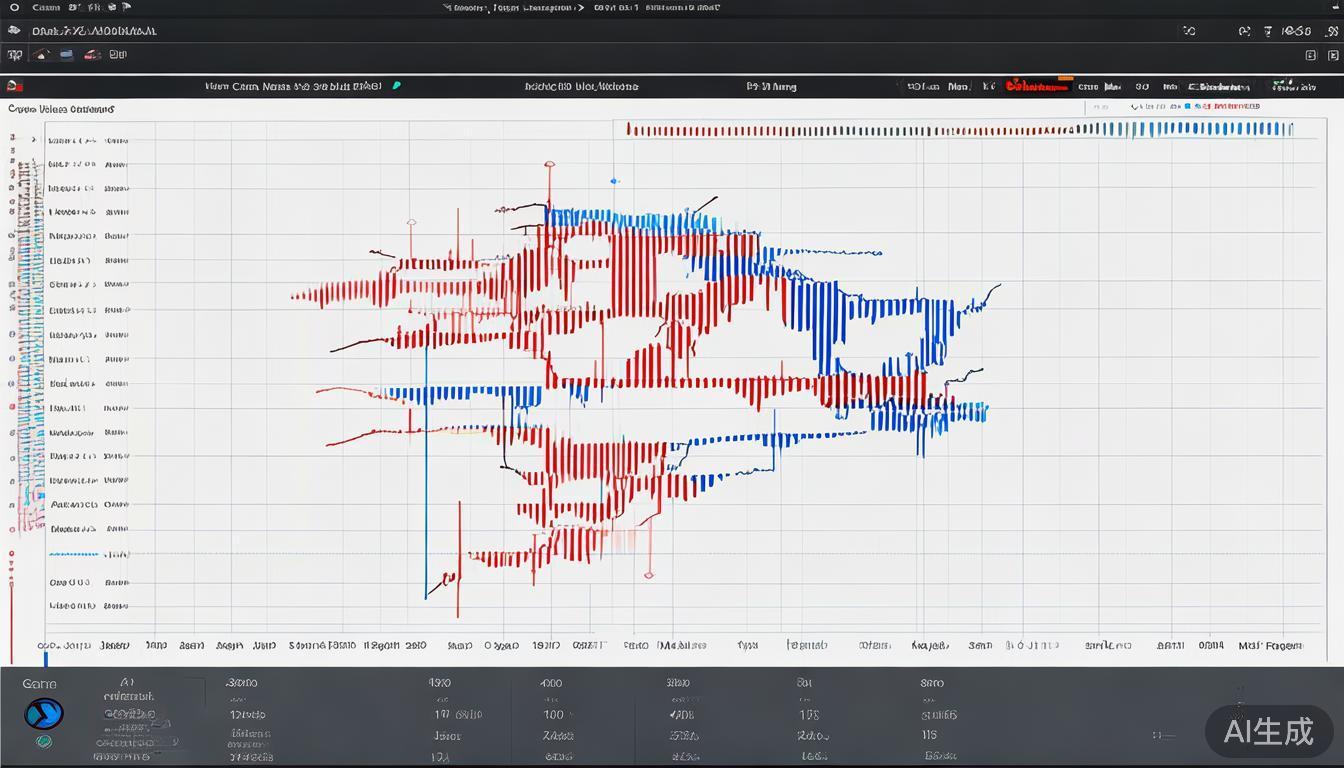
Task: Click the circle icon in the top-left corner
Action: 14,7
